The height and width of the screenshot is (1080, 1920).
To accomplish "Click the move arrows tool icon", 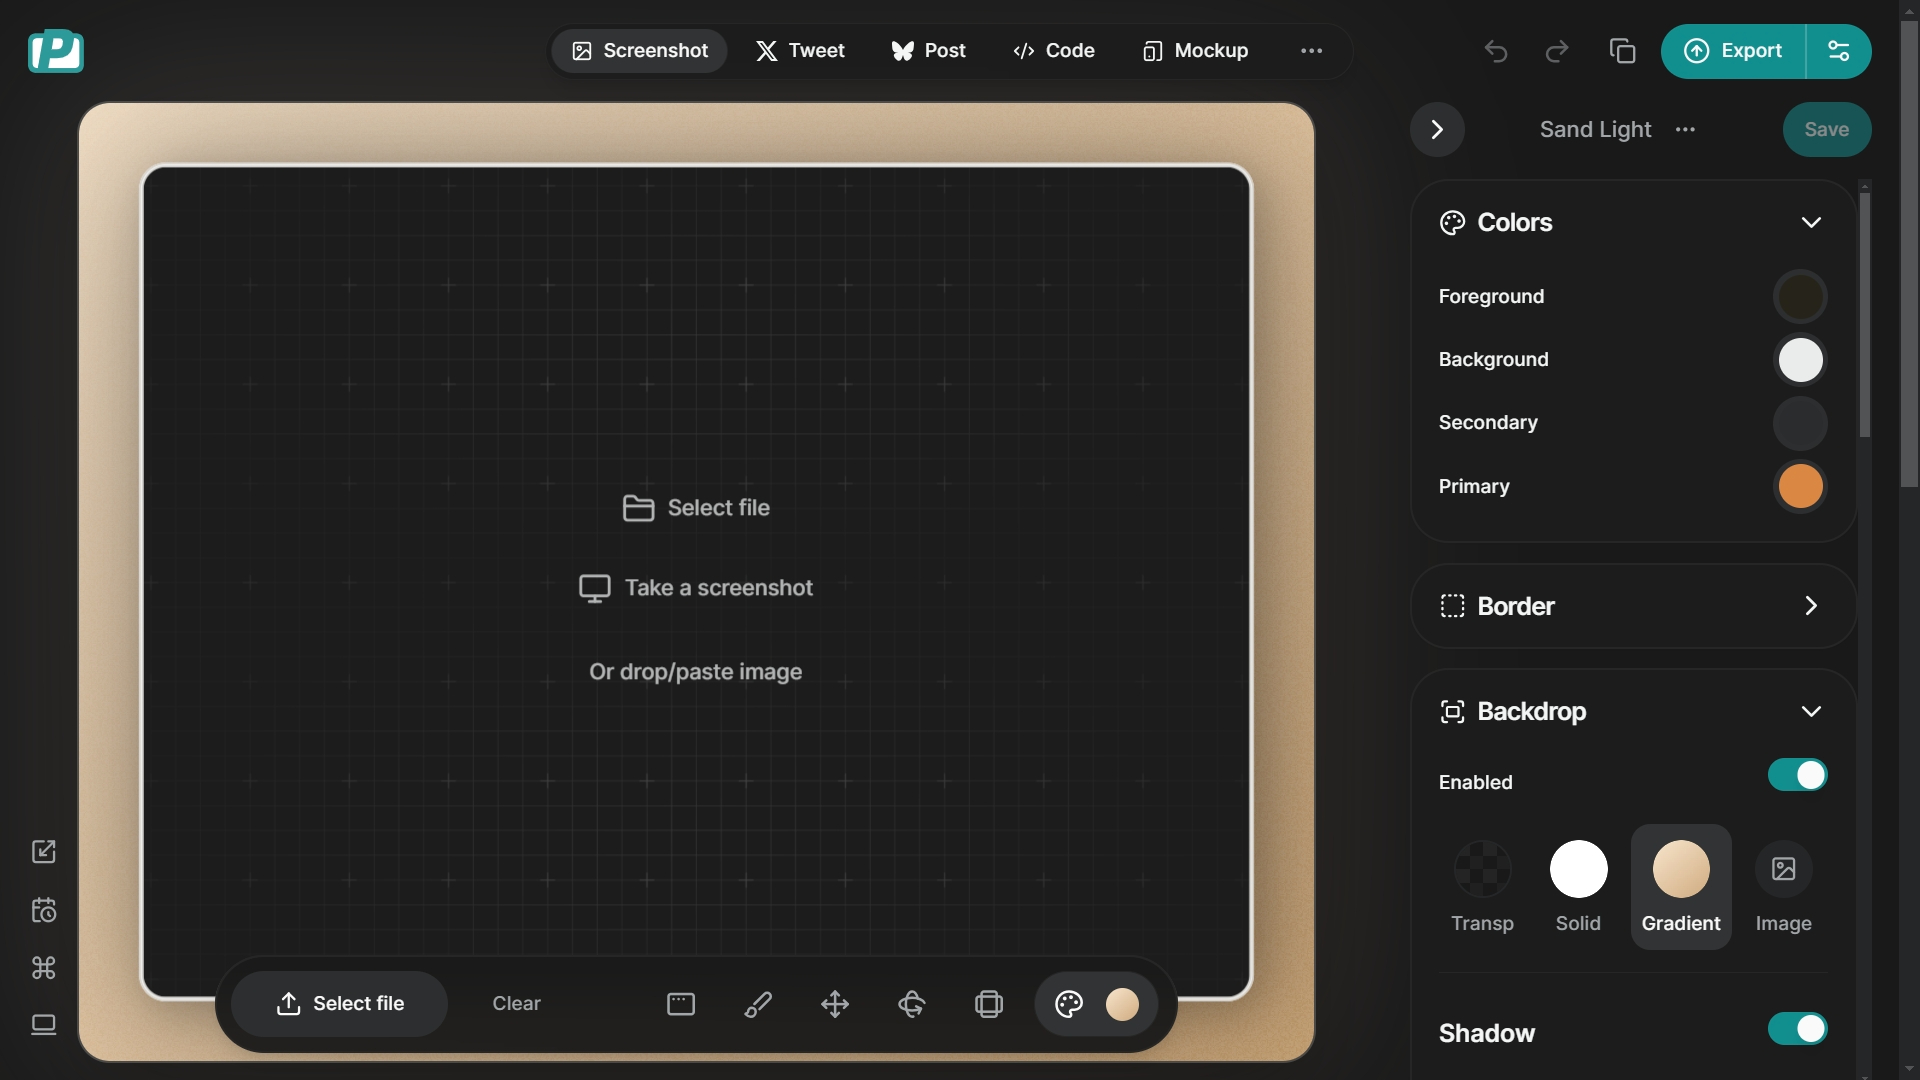I will pyautogui.click(x=835, y=1004).
